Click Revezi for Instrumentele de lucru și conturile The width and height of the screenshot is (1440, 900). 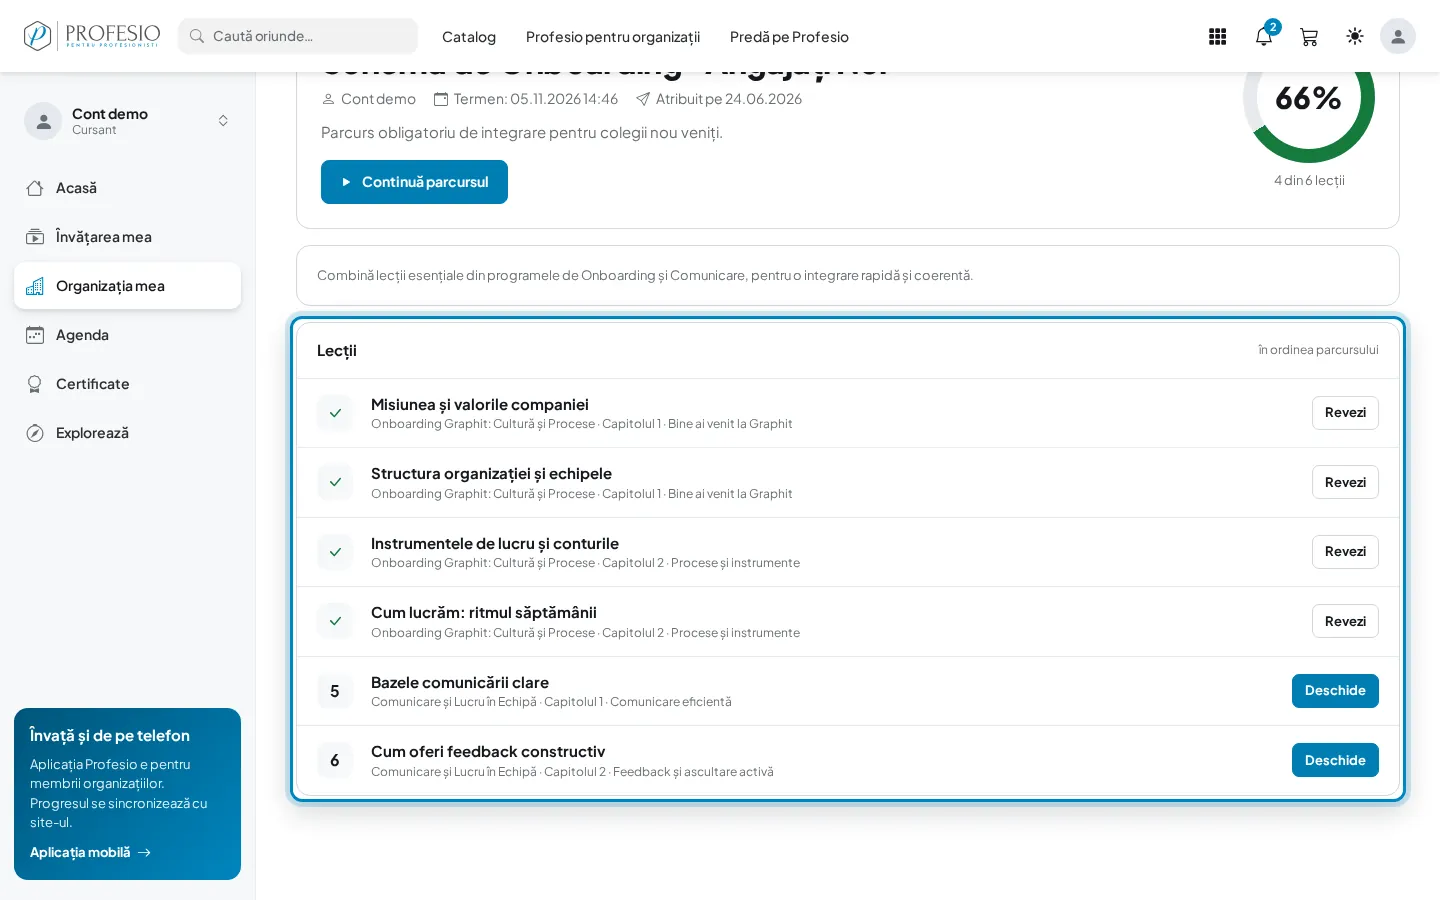[1345, 552]
